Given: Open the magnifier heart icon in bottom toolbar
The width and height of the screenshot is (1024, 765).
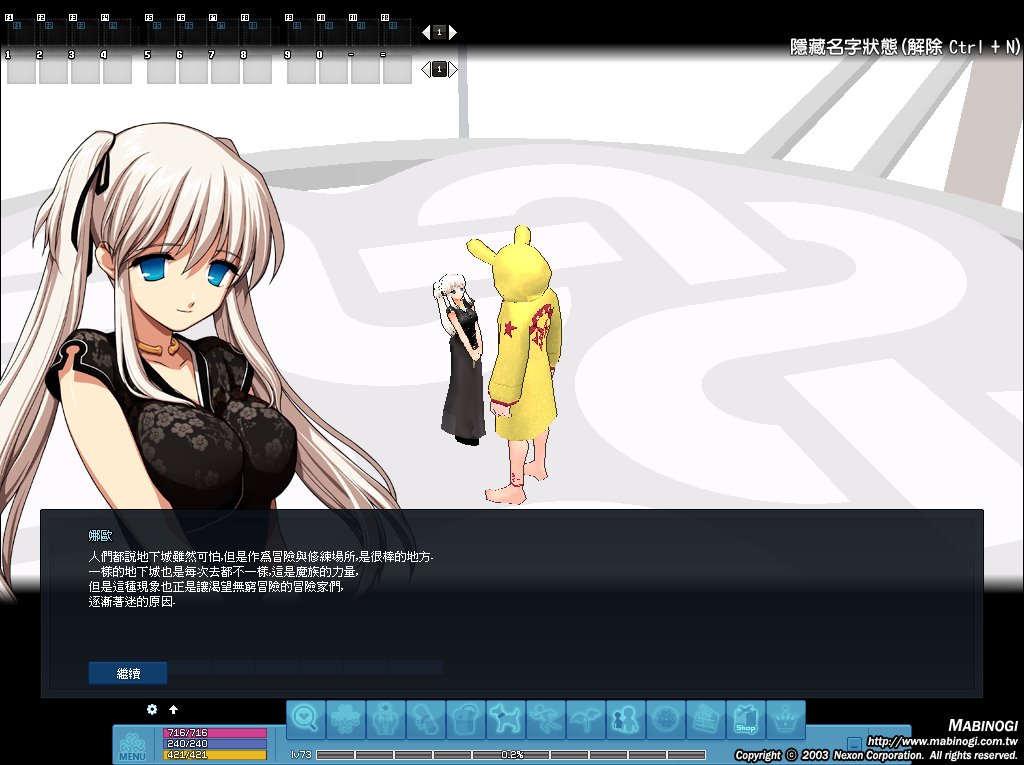Looking at the screenshot, I should 306,719.
